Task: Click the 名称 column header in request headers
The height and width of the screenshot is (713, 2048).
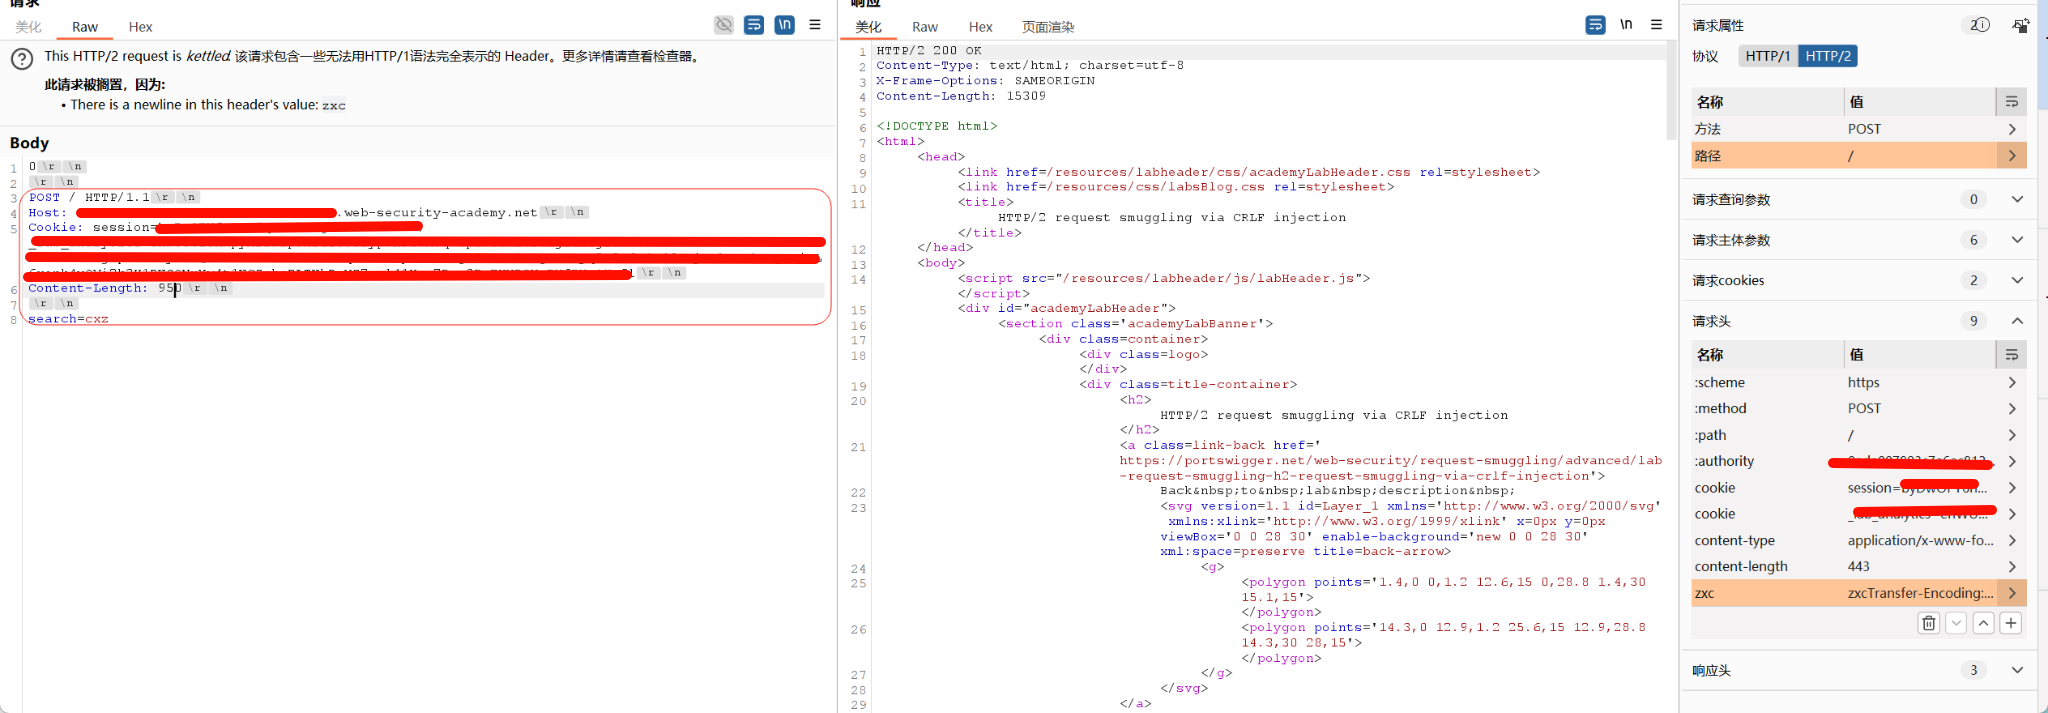Action: pos(1767,355)
